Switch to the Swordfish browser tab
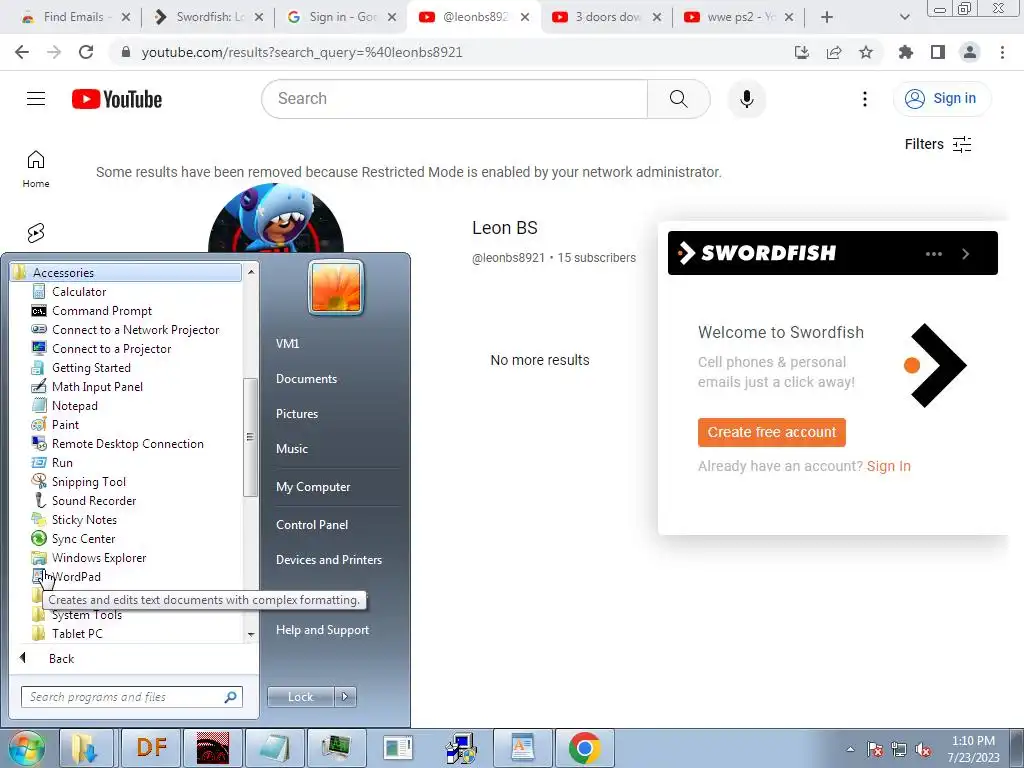1024x768 pixels. pos(209,17)
